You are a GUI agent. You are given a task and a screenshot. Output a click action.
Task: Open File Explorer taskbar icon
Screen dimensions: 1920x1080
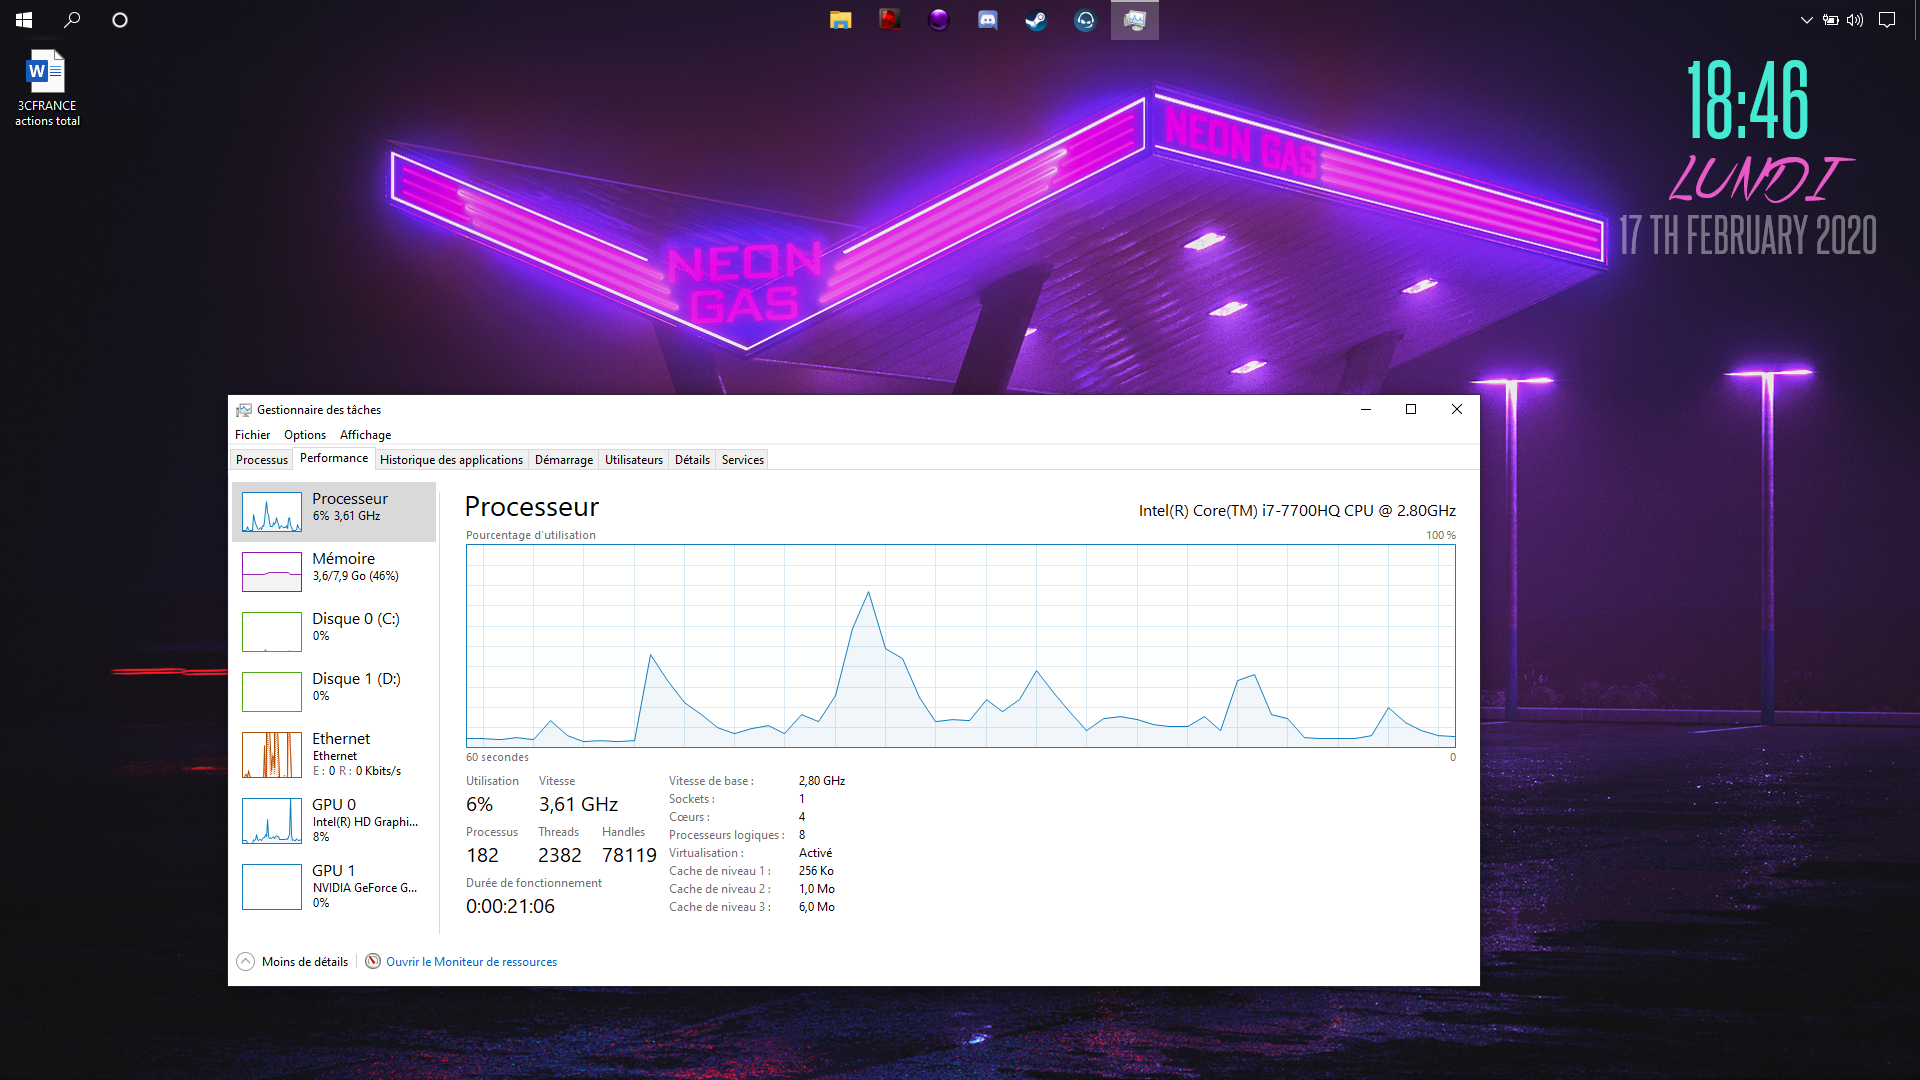pos(840,20)
